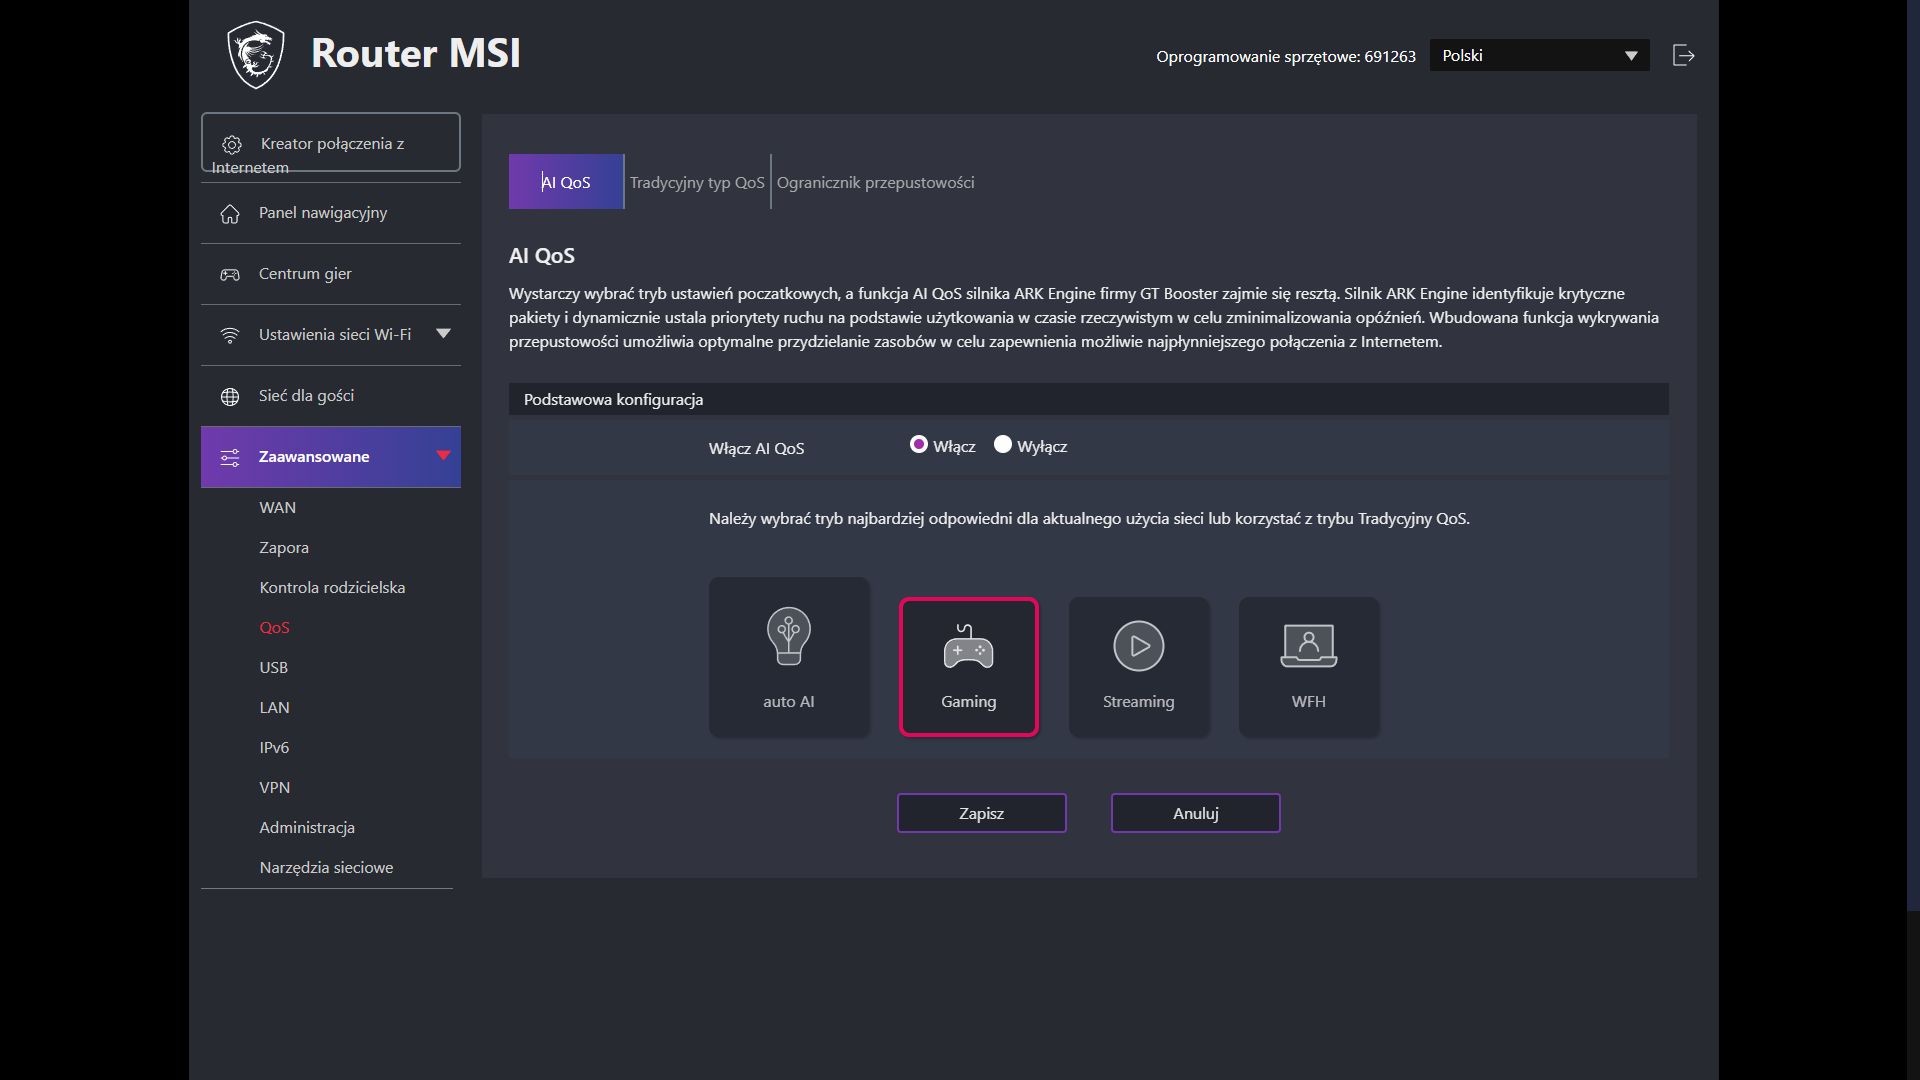
Task: Go to VPN settings
Action: pos(275,788)
